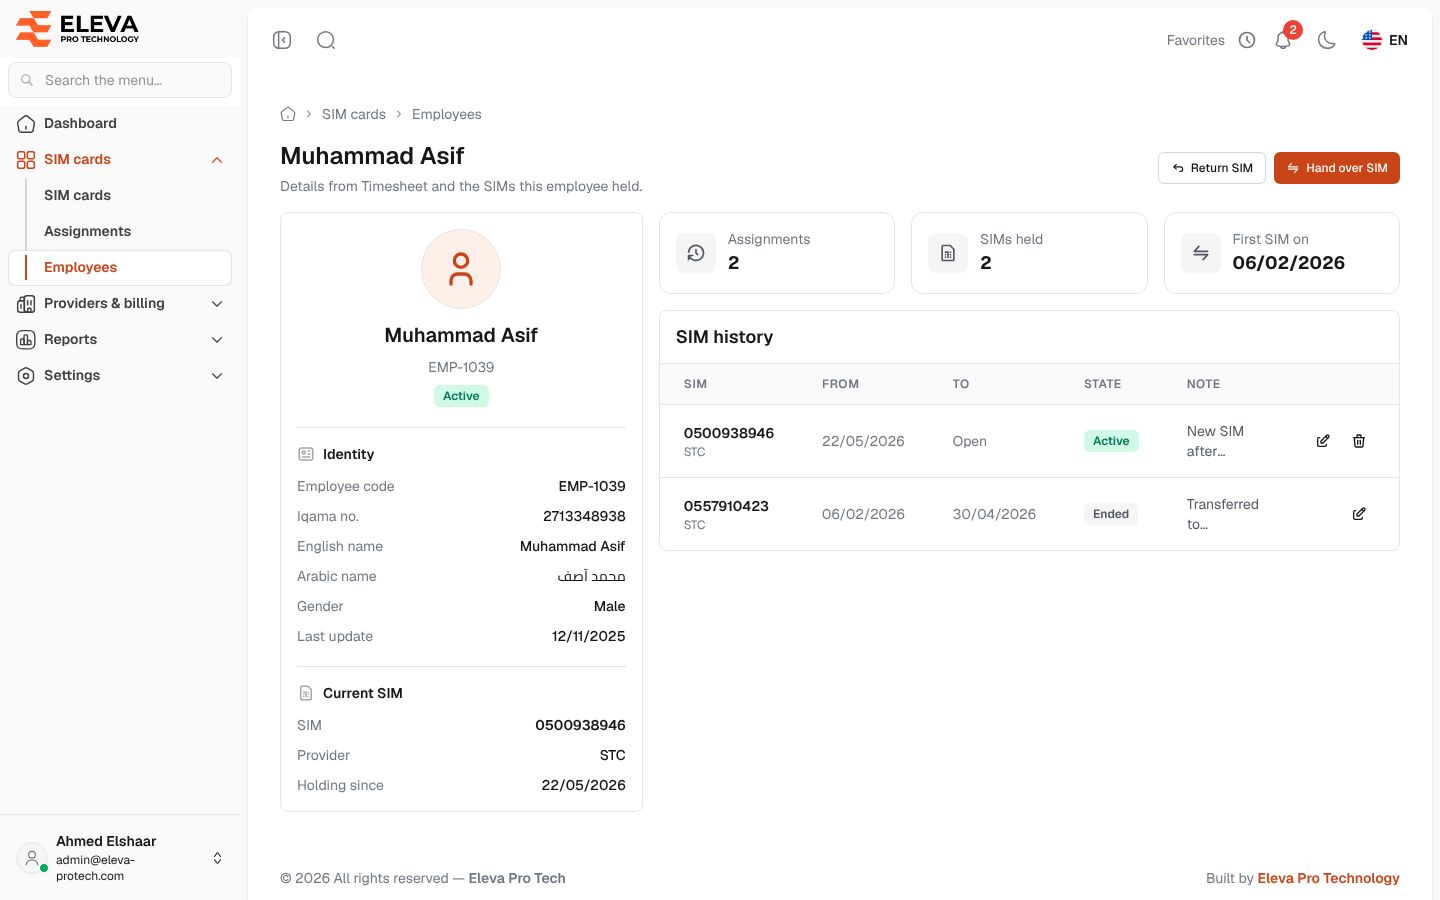
Task: Edit the 0500938946 SIM history row
Action: tap(1323, 441)
